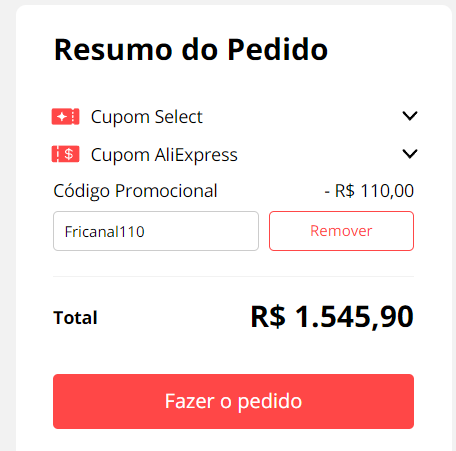Click the word Select in Cupom Select
Screen dimensions: 456x451
coord(178,117)
